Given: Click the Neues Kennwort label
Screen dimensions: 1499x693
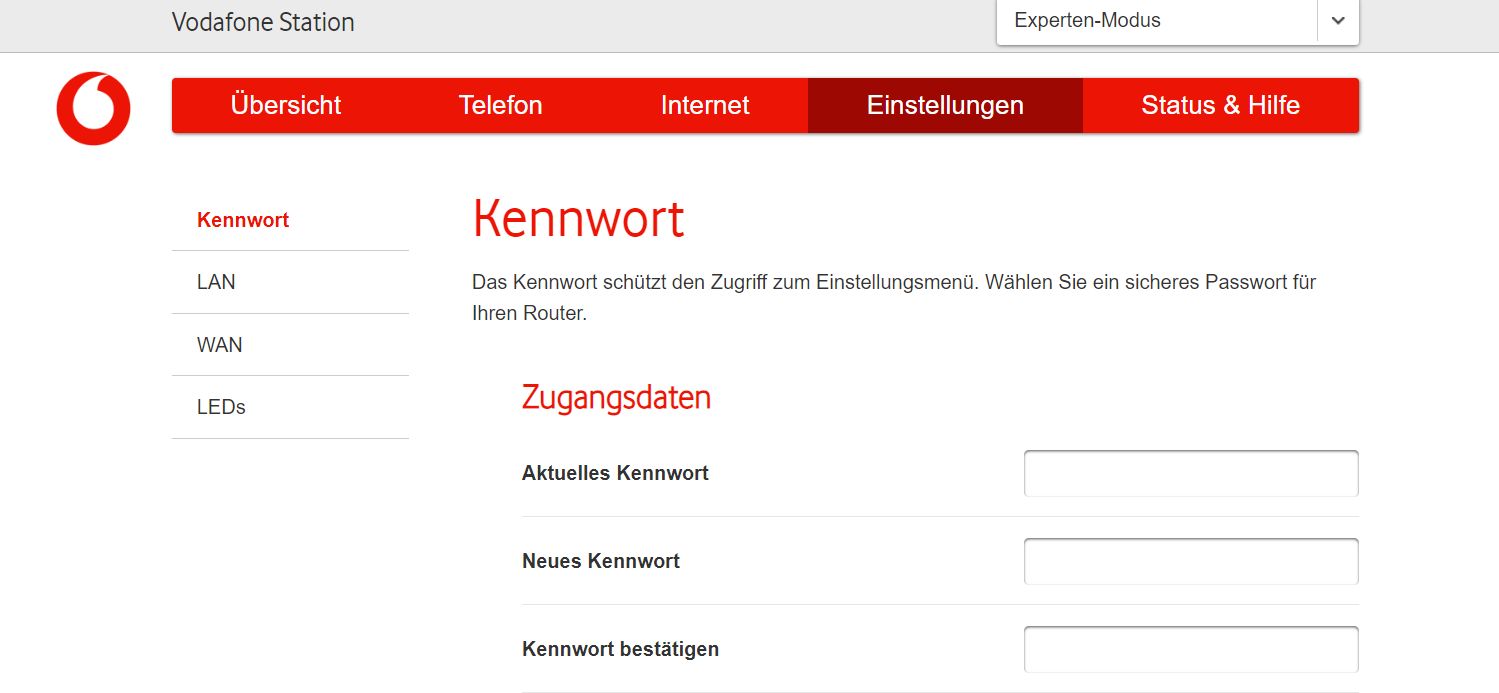Looking at the screenshot, I should click(601, 561).
